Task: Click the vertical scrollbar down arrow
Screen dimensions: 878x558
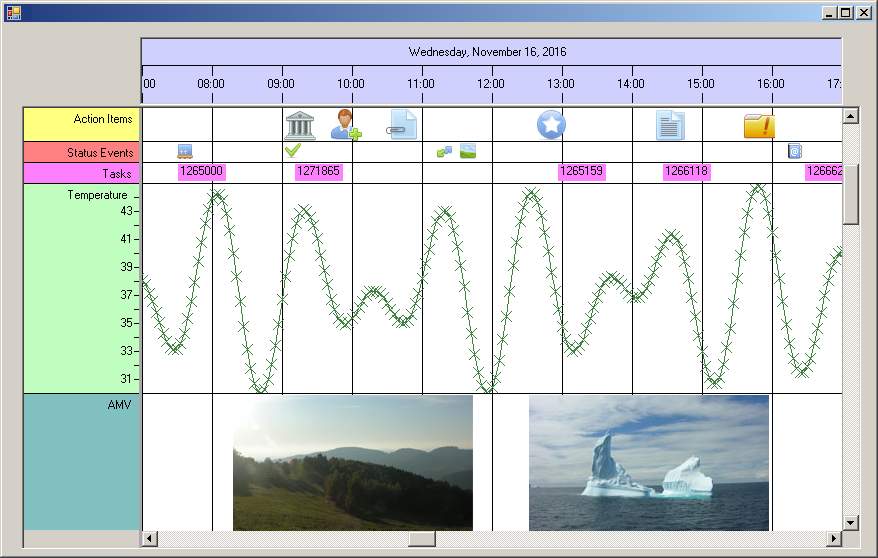Action: coord(851,522)
